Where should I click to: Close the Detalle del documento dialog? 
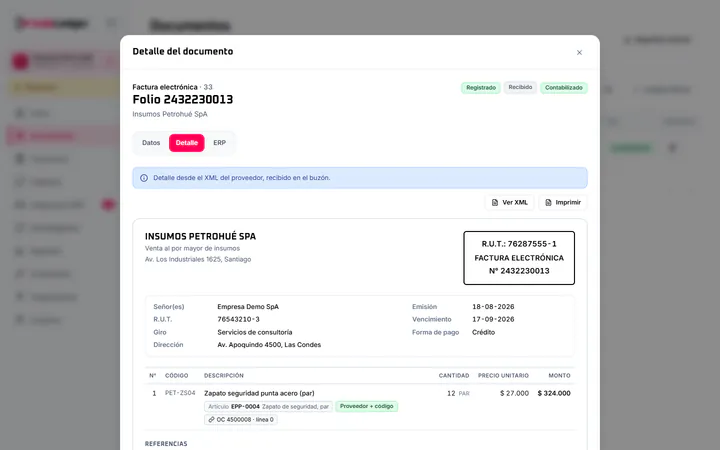pyautogui.click(x=579, y=52)
